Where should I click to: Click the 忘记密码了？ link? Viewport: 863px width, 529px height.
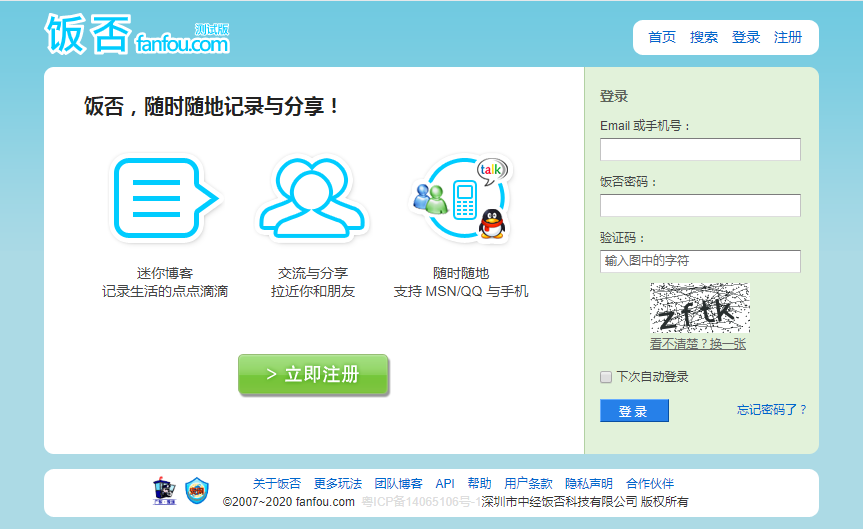(772, 409)
